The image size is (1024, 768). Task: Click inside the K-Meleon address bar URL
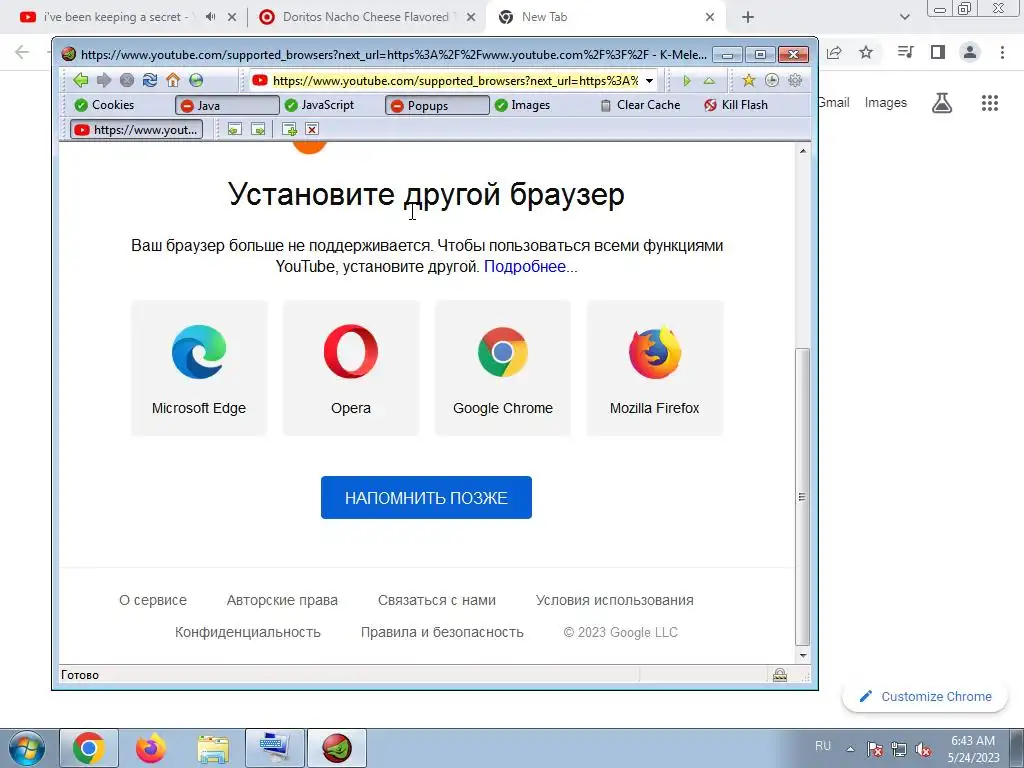(455, 81)
